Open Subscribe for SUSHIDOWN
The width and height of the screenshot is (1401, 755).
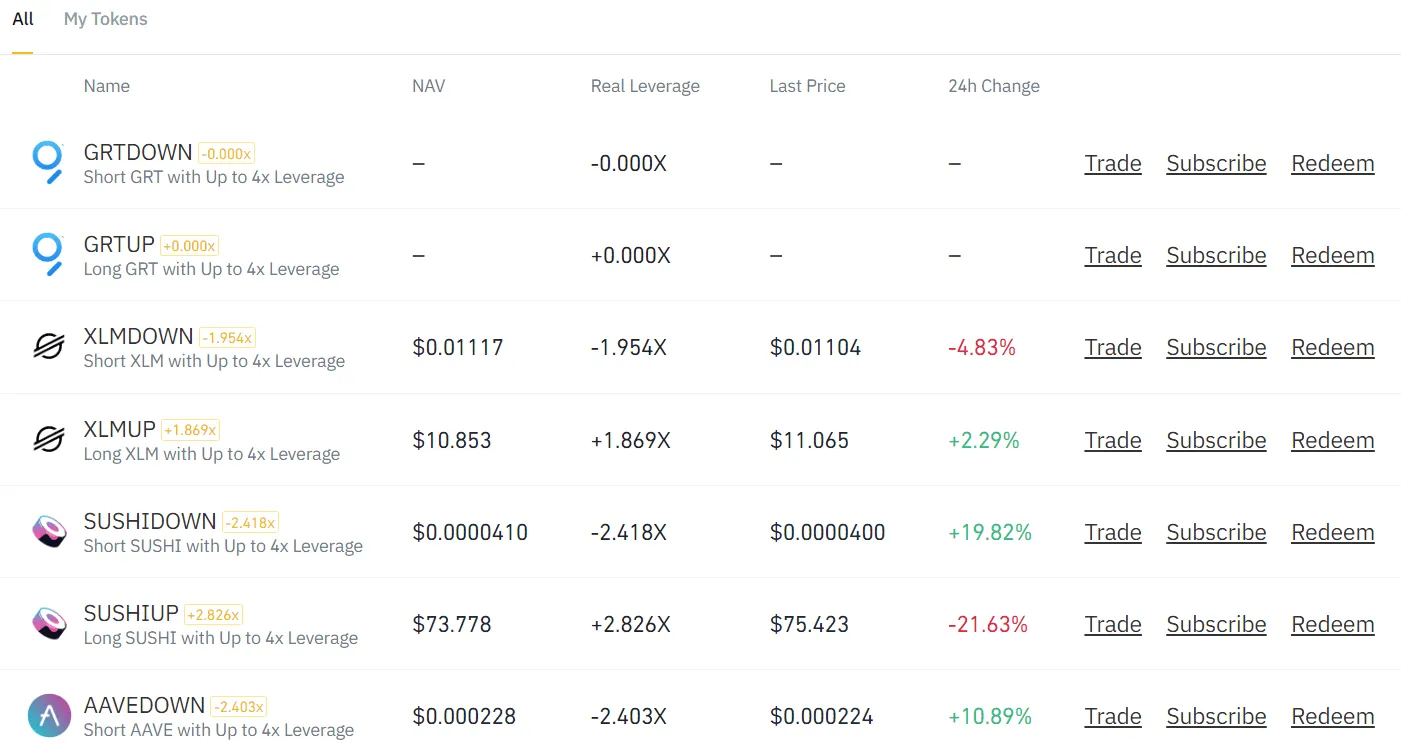(x=1216, y=532)
